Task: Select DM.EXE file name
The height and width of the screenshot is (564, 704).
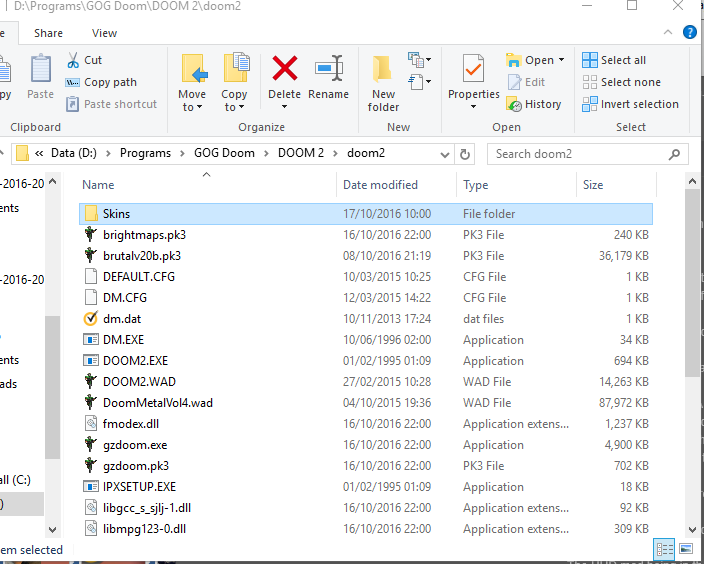Action: (x=123, y=340)
